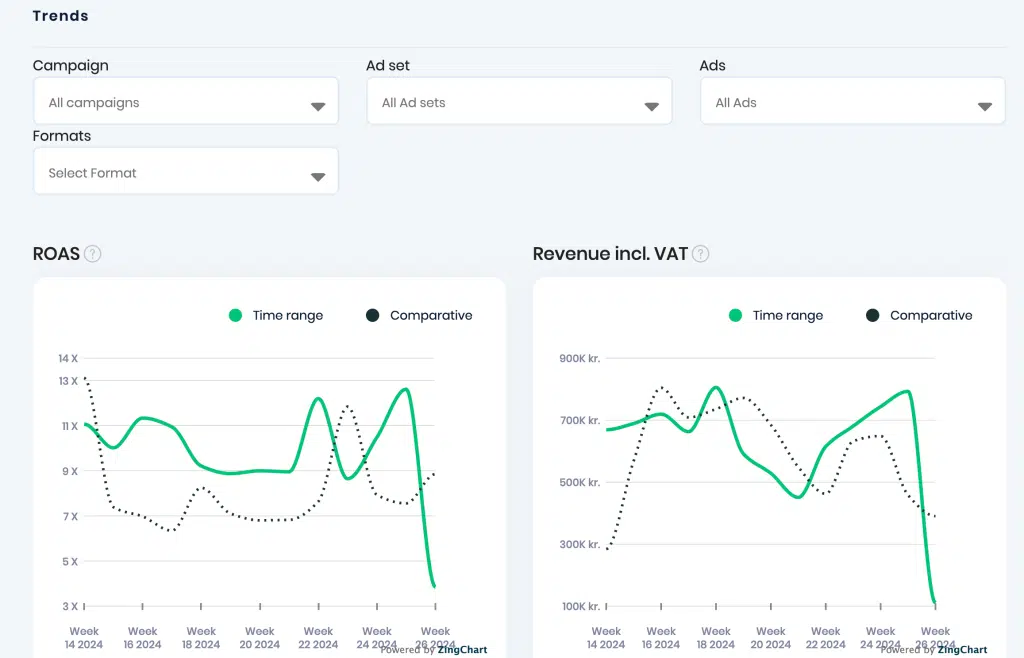The image size is (1024, 658).
Task: Select the 900K kr. axis label
Action: (x=579, y=358)
